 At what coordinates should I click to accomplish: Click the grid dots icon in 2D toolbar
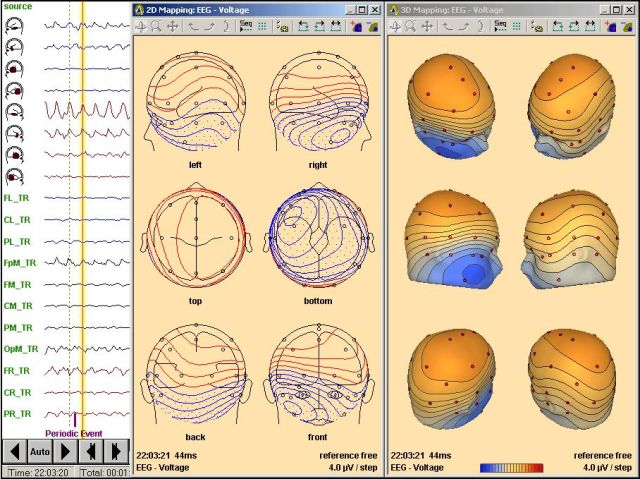[262, 26]
